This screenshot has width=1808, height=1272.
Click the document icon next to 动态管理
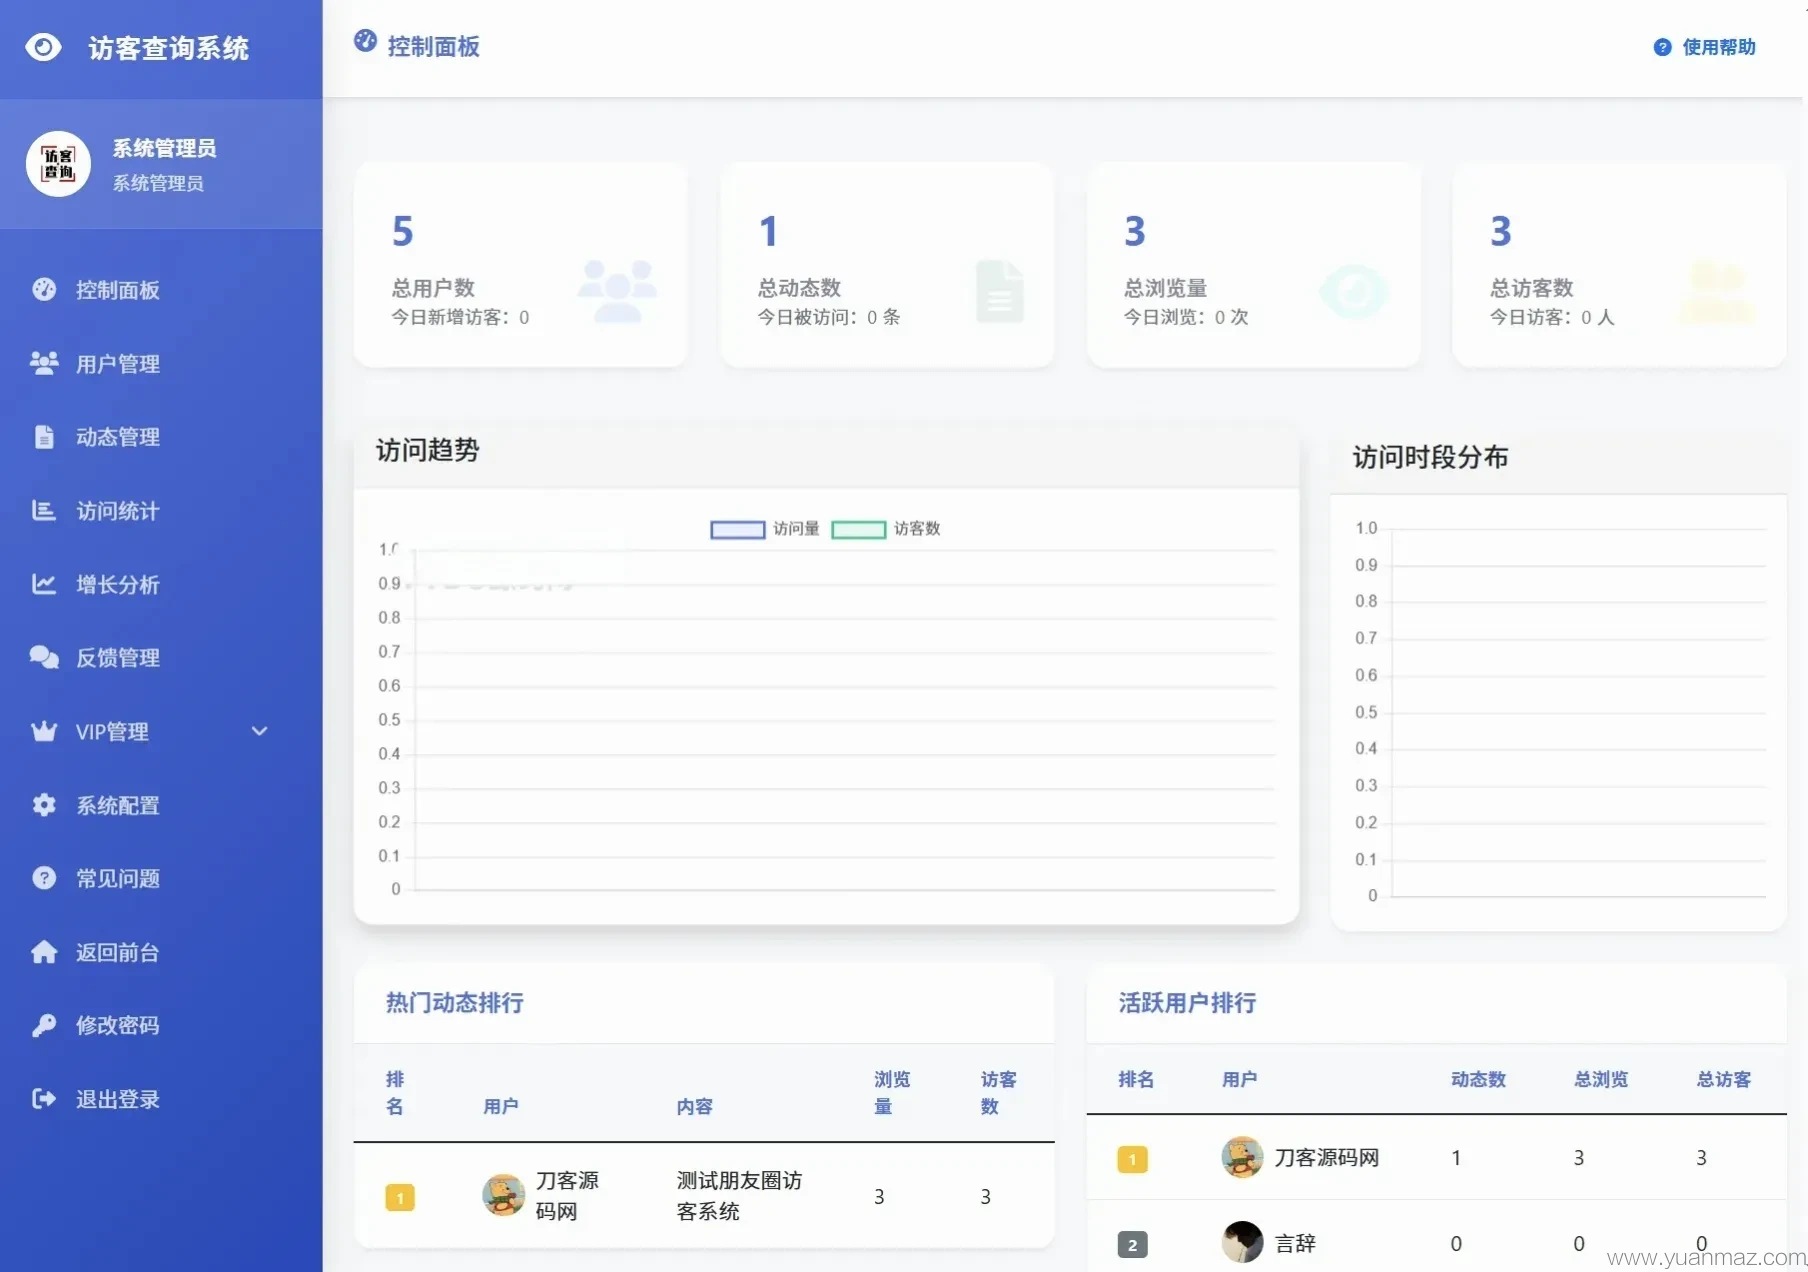point(44,437)
